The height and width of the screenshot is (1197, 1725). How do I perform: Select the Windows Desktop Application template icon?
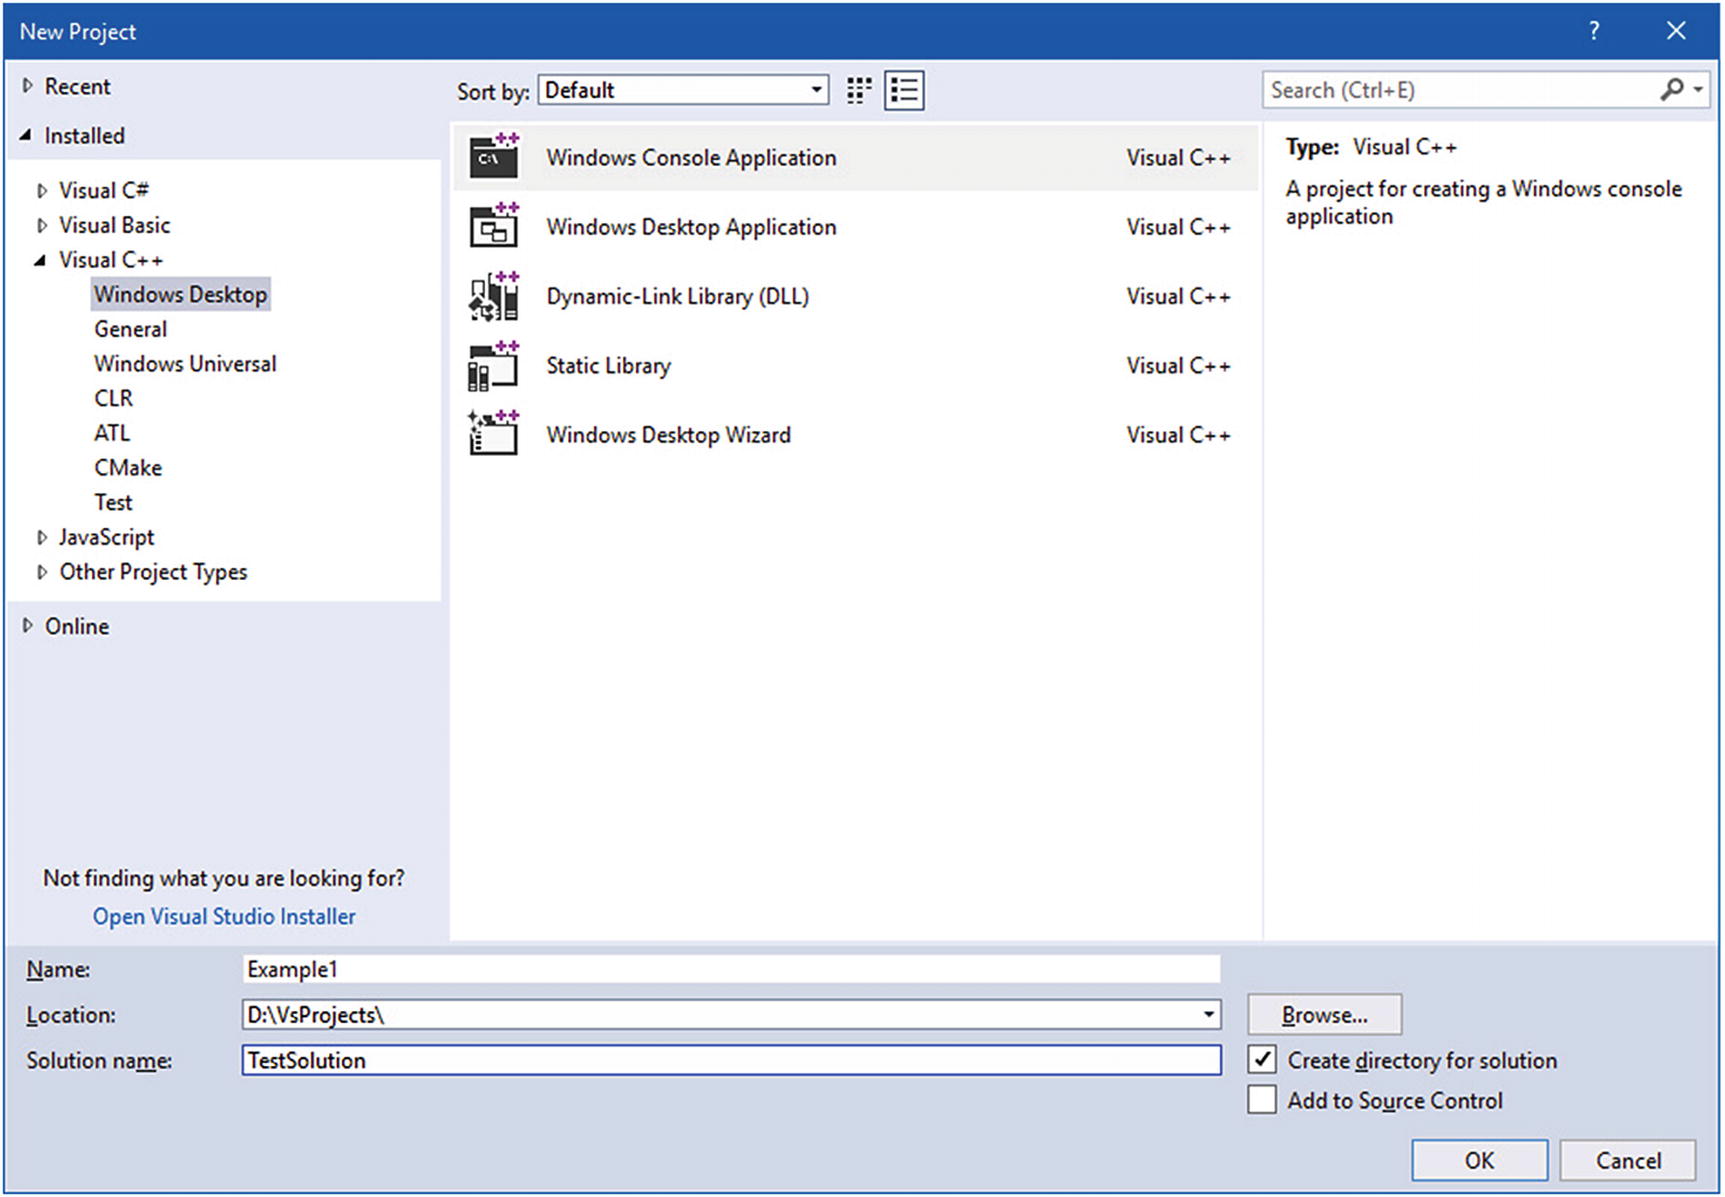point(493,226)
